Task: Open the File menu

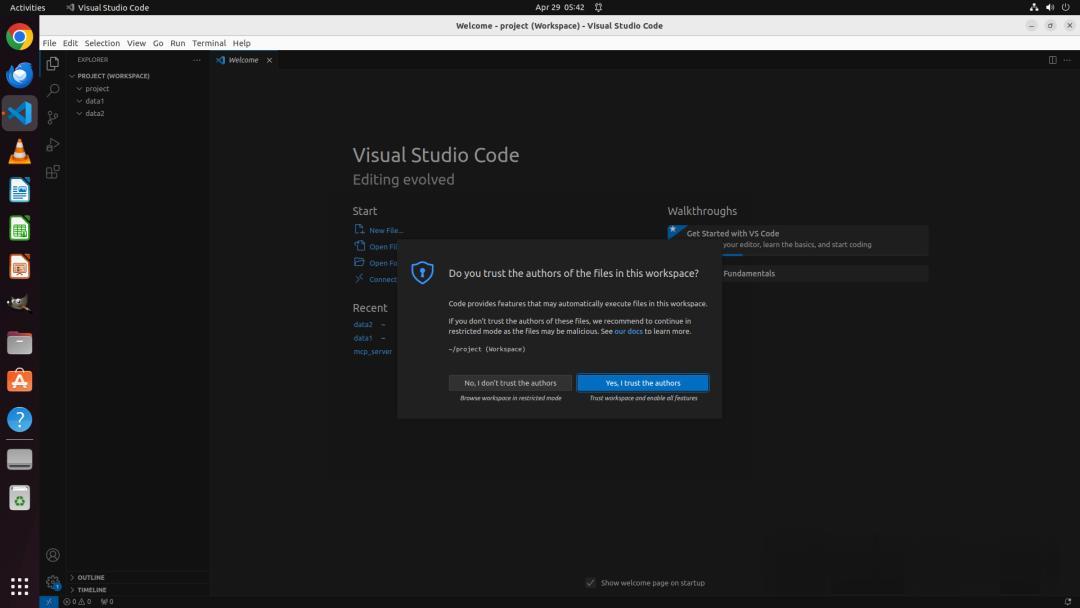Action: (50, 43)
